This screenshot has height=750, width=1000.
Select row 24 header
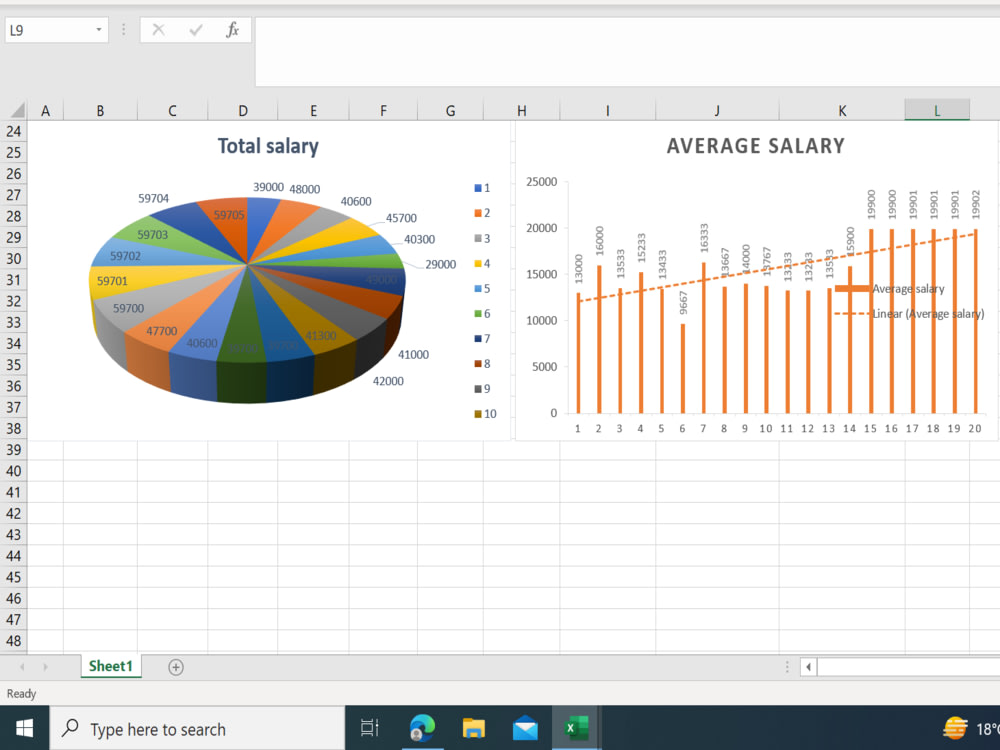[13, 131]
